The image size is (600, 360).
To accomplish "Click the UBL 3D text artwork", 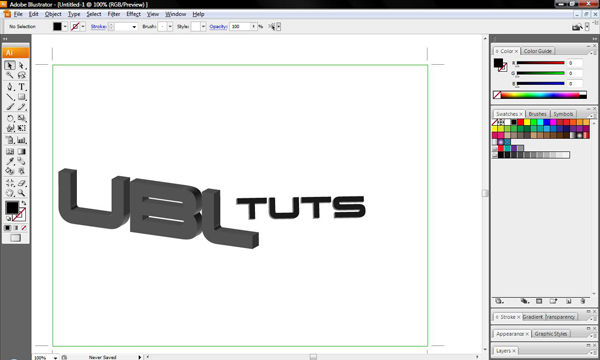I will tap(159, 209).
